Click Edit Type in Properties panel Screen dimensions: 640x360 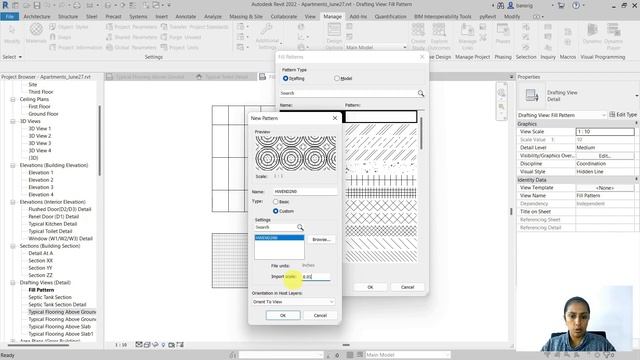(623, 115)
